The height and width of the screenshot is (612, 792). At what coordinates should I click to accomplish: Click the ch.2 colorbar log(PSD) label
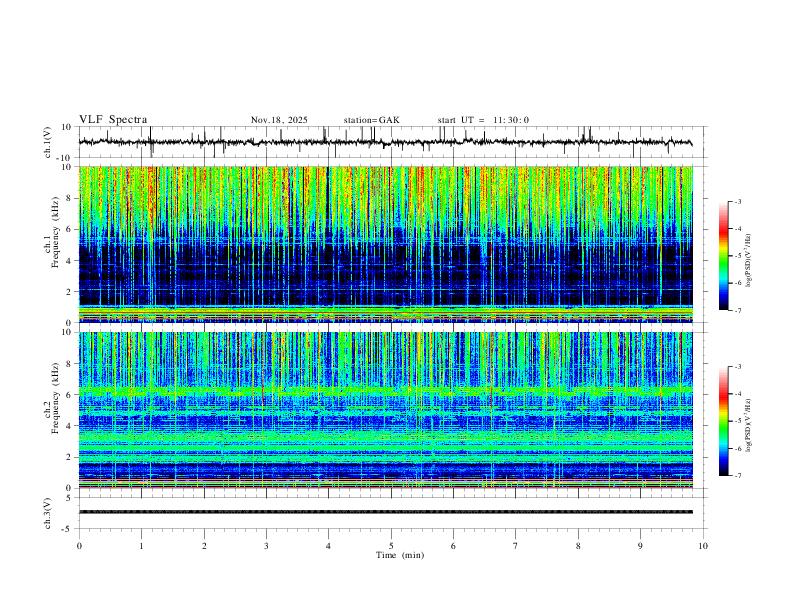(748, 425)
